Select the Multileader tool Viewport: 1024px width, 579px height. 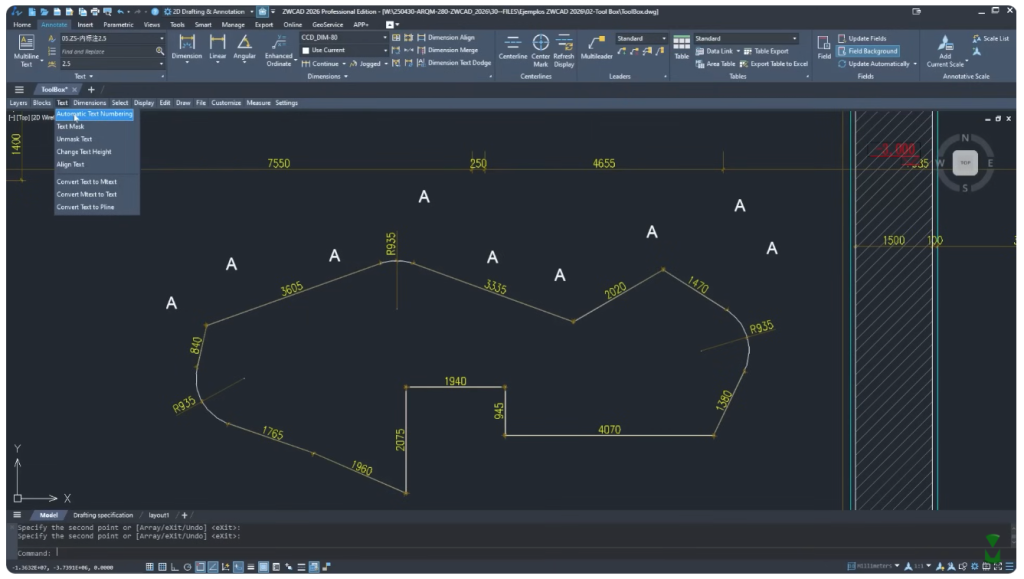tap(596, 47)
